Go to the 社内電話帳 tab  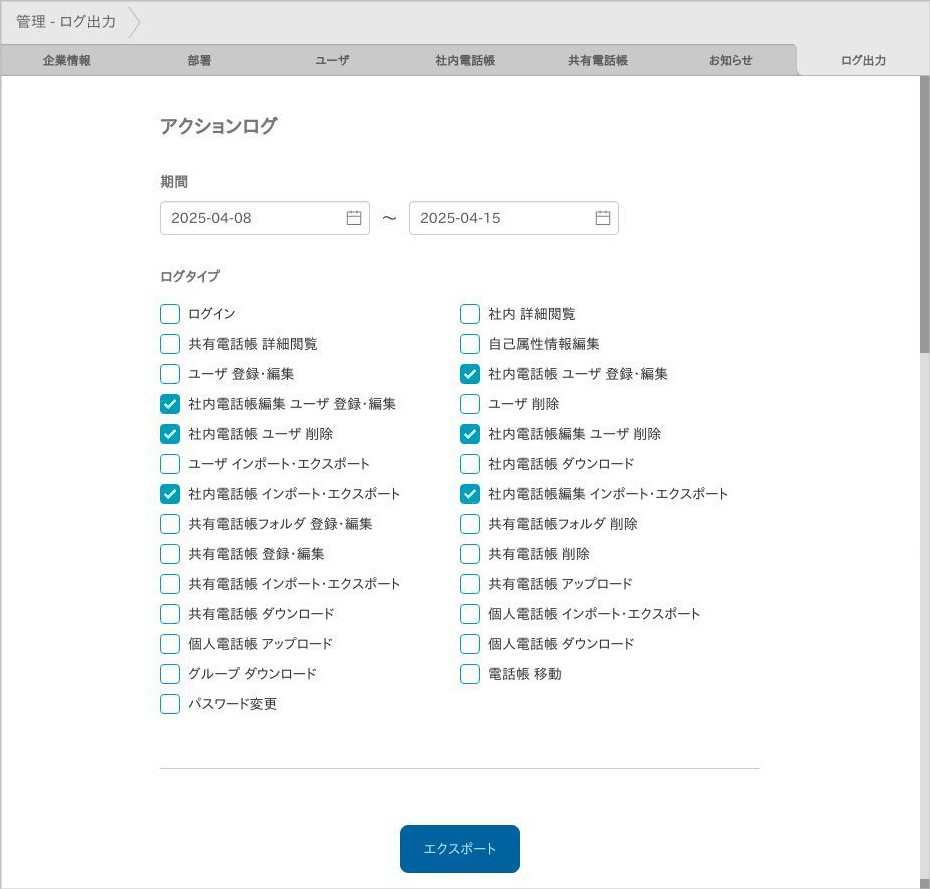[x=465, y=60]
